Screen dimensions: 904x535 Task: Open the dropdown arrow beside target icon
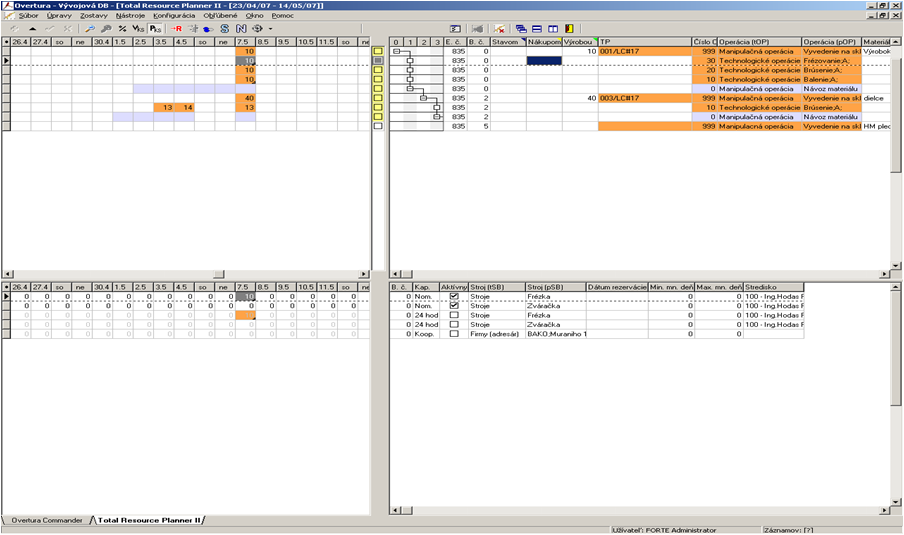point(270,28)
